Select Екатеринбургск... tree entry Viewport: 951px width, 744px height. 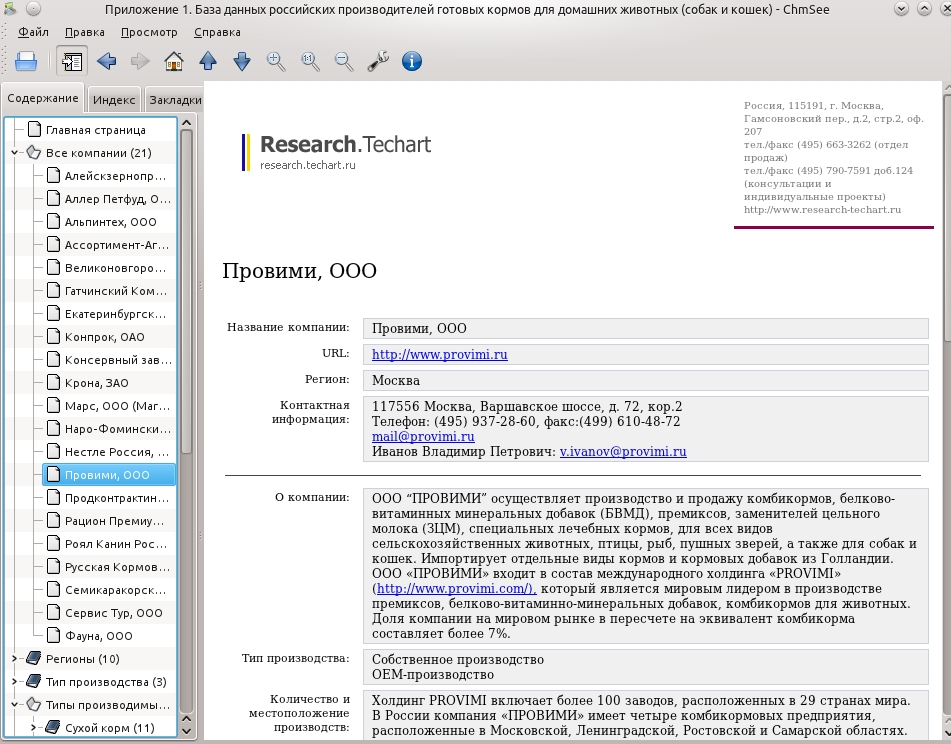pyautogui.click(x=115, y=314)
